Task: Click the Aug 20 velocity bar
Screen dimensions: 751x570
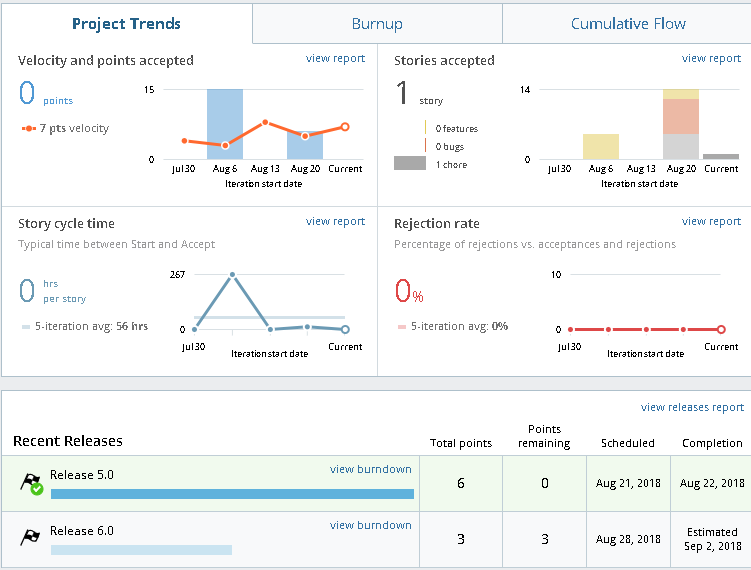Action: 305,145
